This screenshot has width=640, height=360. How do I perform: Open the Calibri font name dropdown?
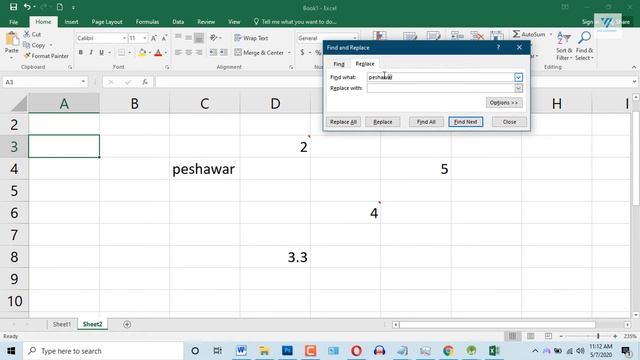pos(124,38)
